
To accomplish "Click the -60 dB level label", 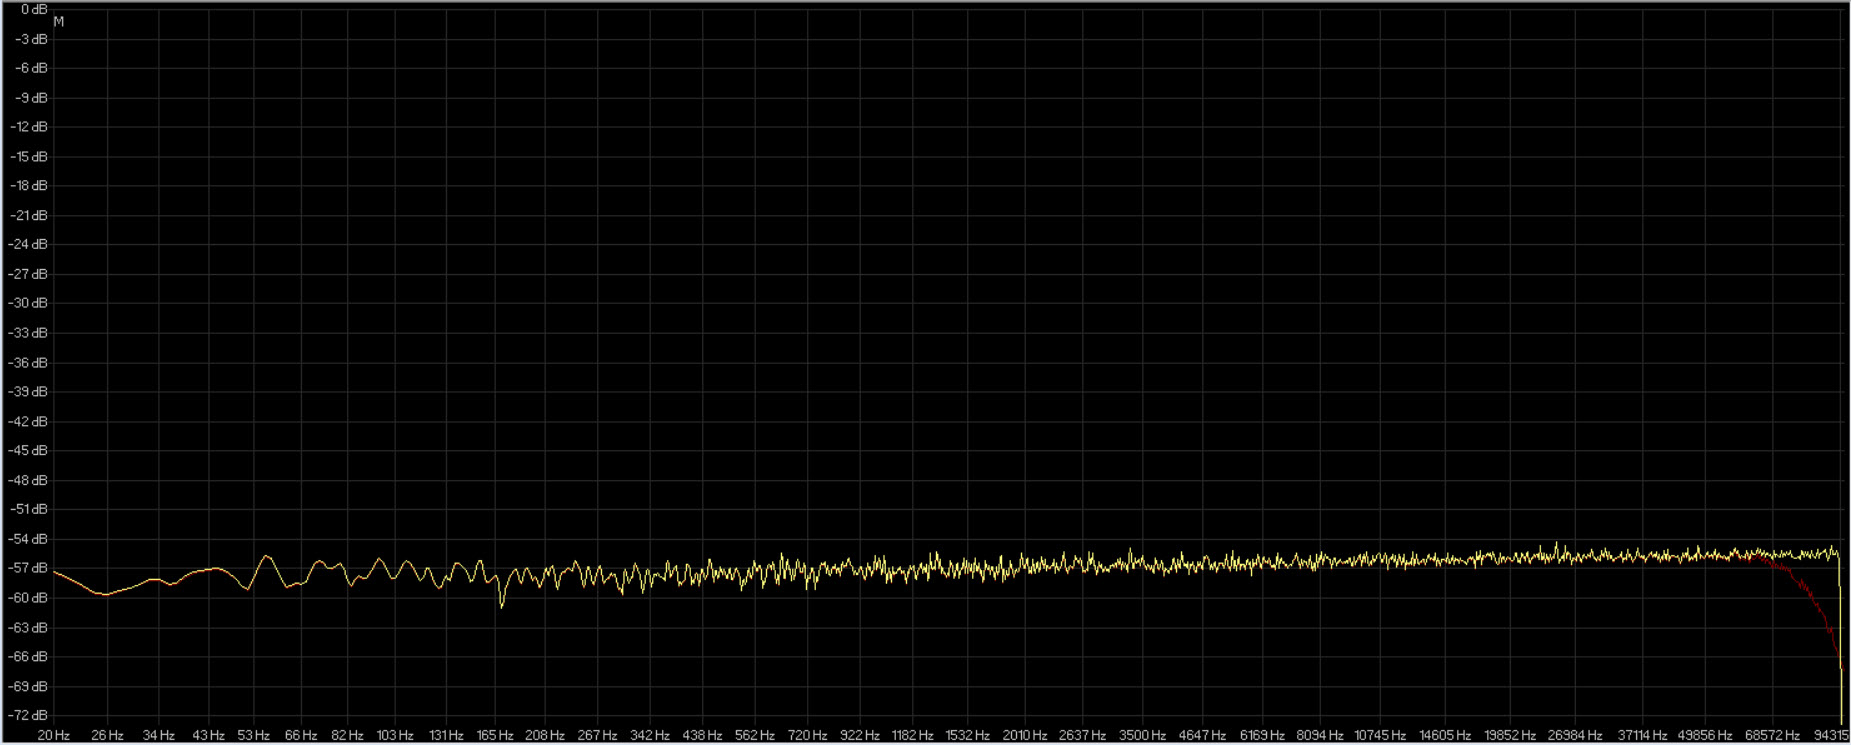I will click(28, 598).
